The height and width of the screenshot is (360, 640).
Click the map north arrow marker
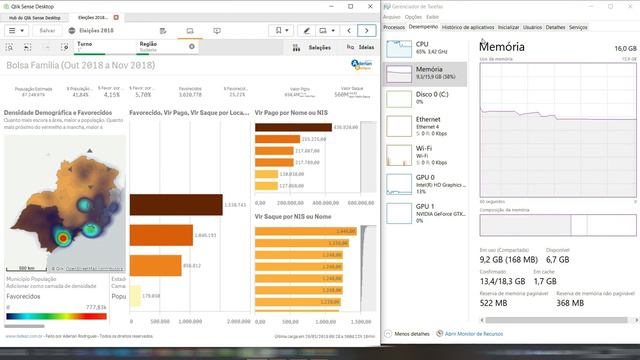[89, 151]
